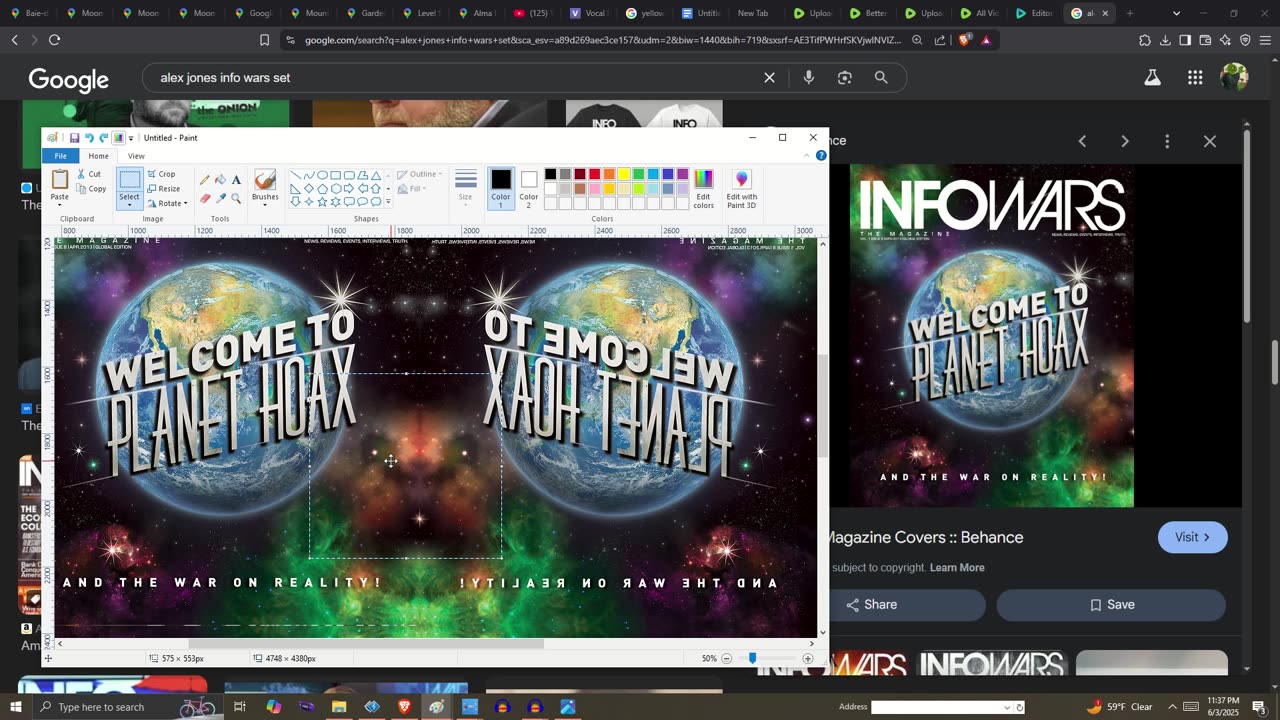Click the Google logo
The width and height of the screenshot is (1280, 720).
pyautogui.click(x=69, y=79)
